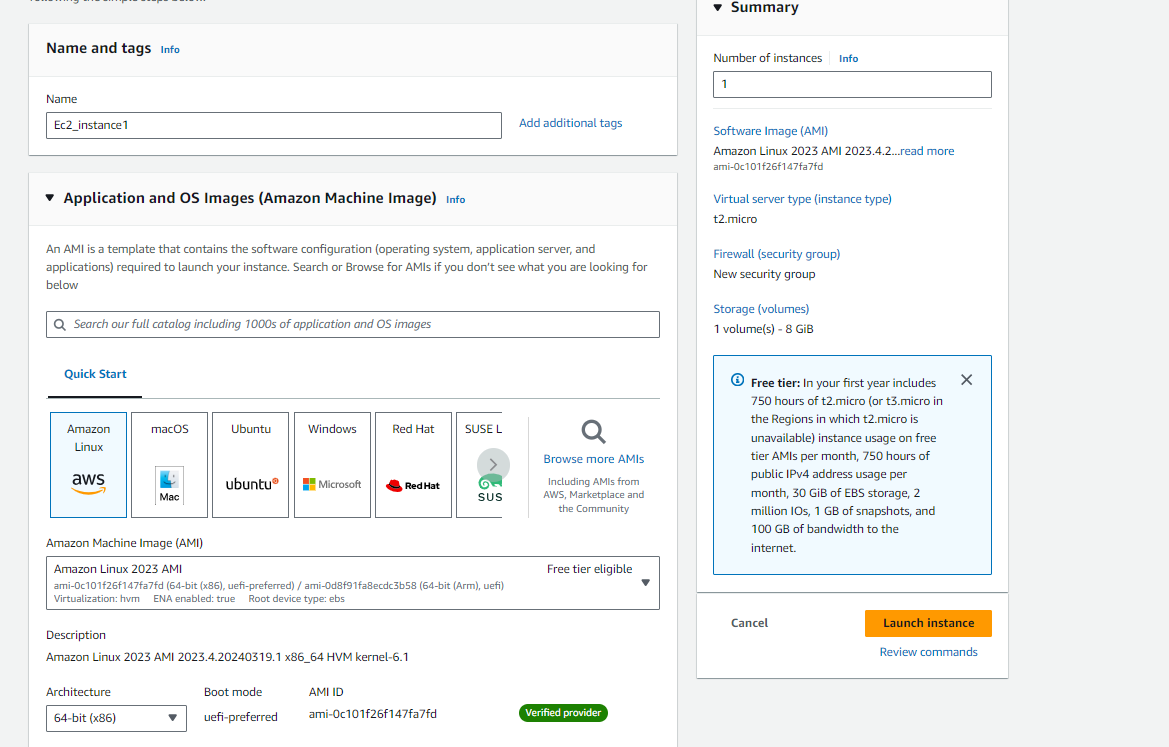The width and height of the screenshot is (1169, 747).
Task: Click the Verified provider badge
Action: [x=563, y=713]
